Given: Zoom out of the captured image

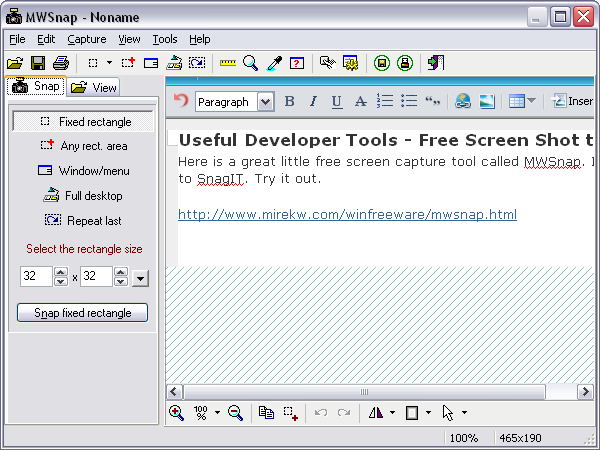Looking at the screenshot, I should pos(235,413).
